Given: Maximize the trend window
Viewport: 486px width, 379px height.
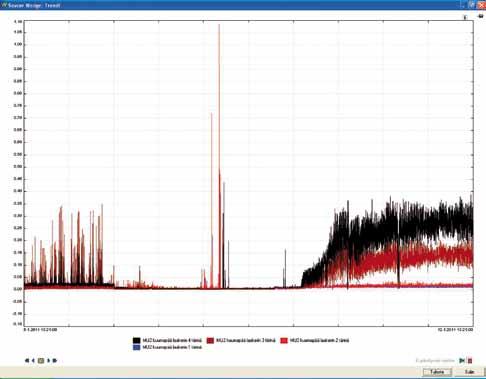Looking at the screenshot, I should tap(472, 5).
